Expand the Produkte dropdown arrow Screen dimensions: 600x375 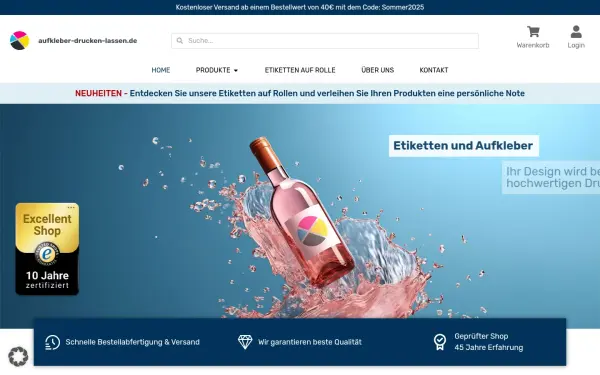[236, 70]
